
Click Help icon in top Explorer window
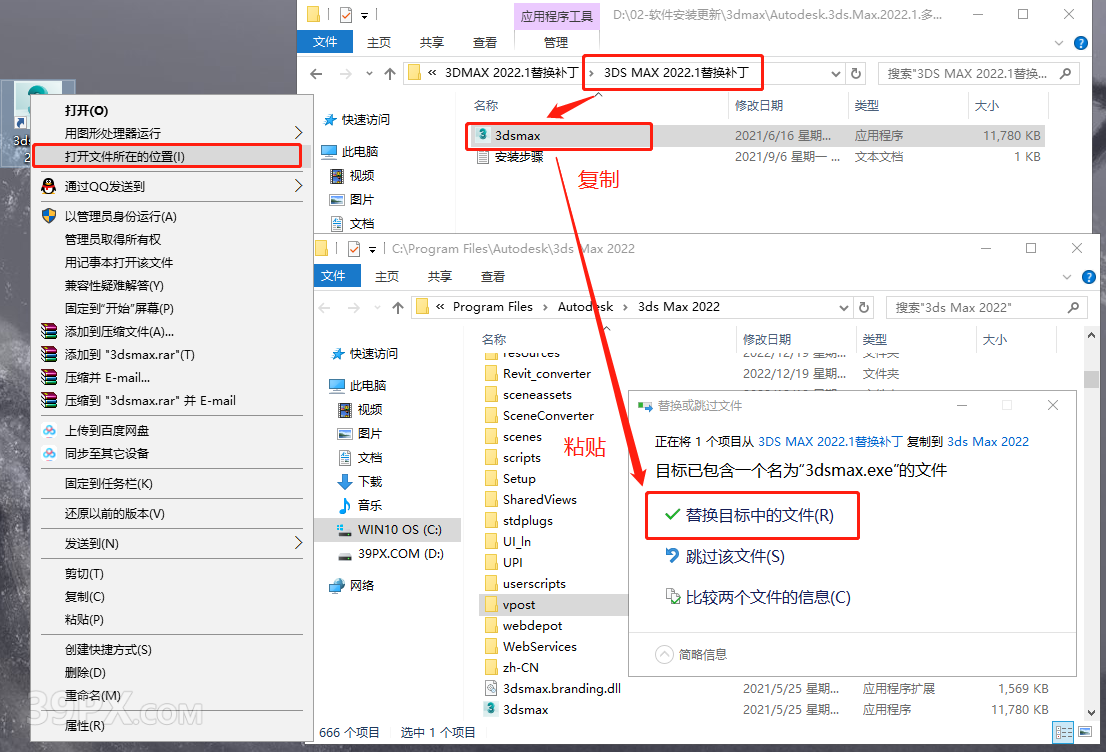[x=1080, y=43]
